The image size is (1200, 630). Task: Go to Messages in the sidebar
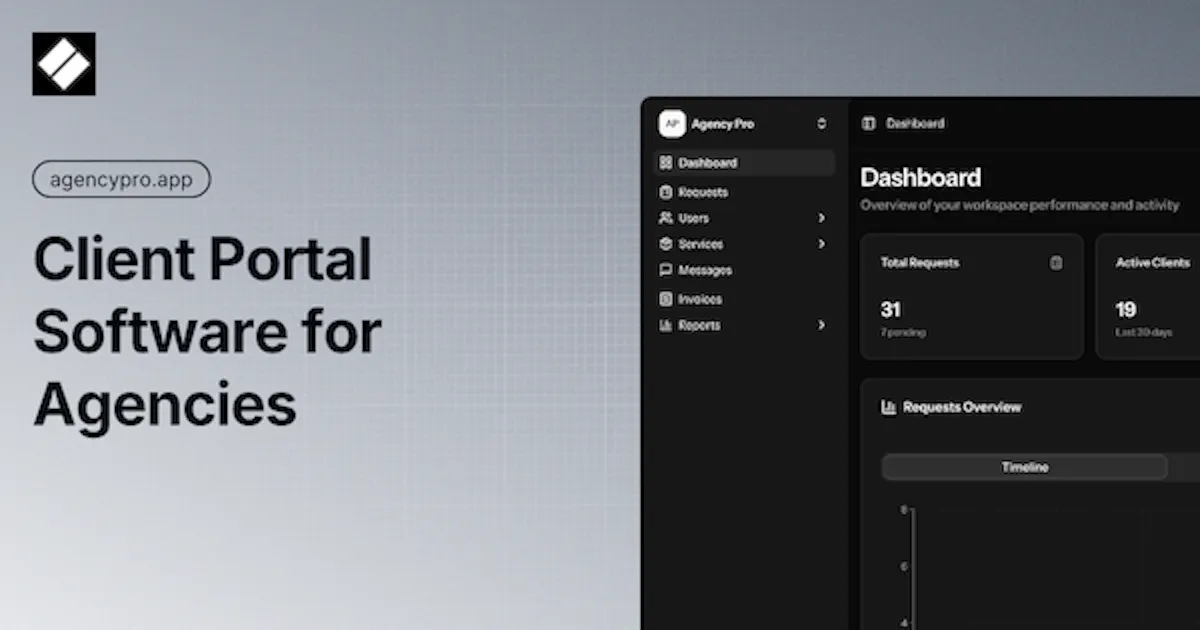pos(745,270)
